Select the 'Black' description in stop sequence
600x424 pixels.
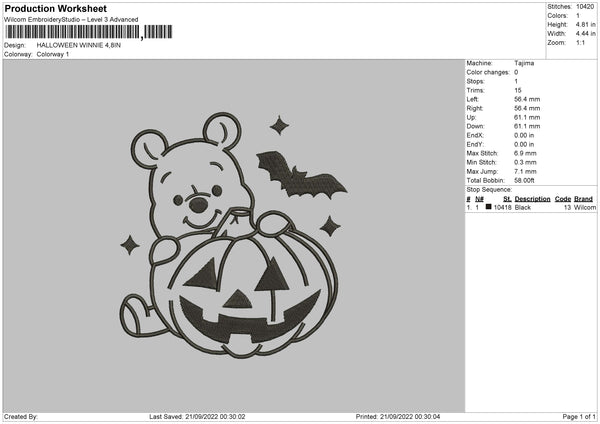[x=523, y=207]
